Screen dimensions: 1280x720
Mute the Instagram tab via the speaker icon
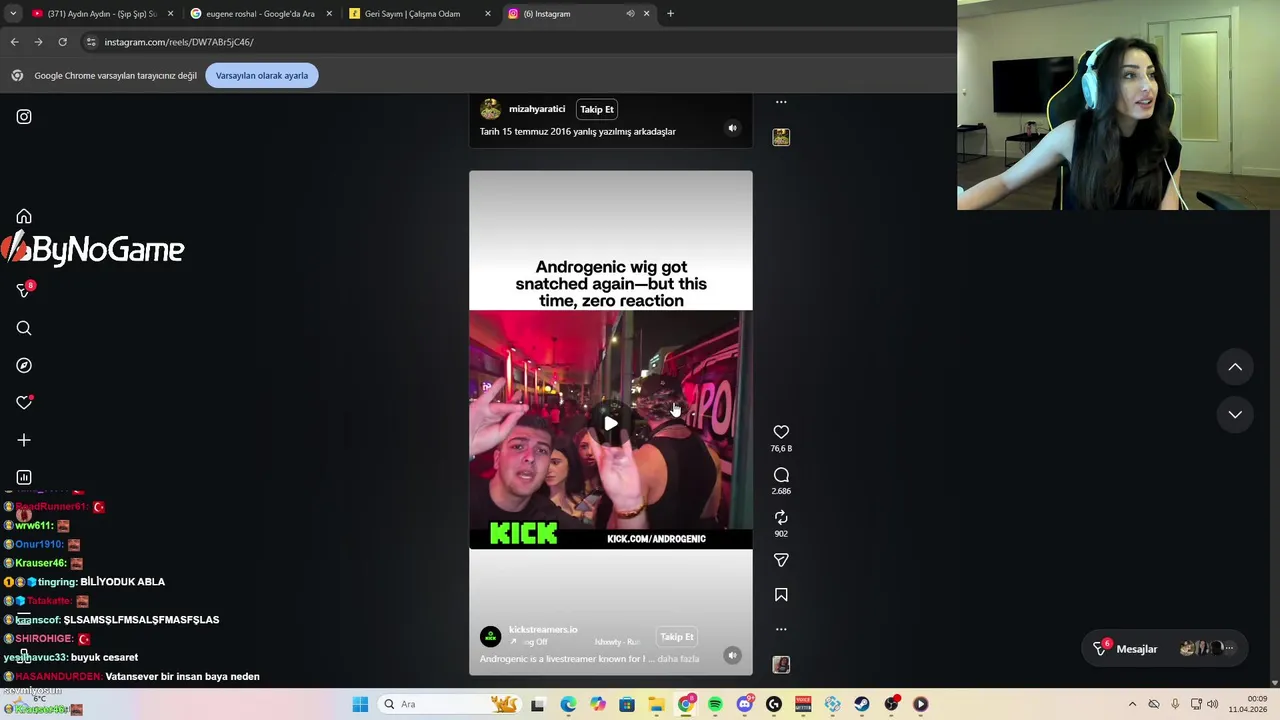point(630,14)
